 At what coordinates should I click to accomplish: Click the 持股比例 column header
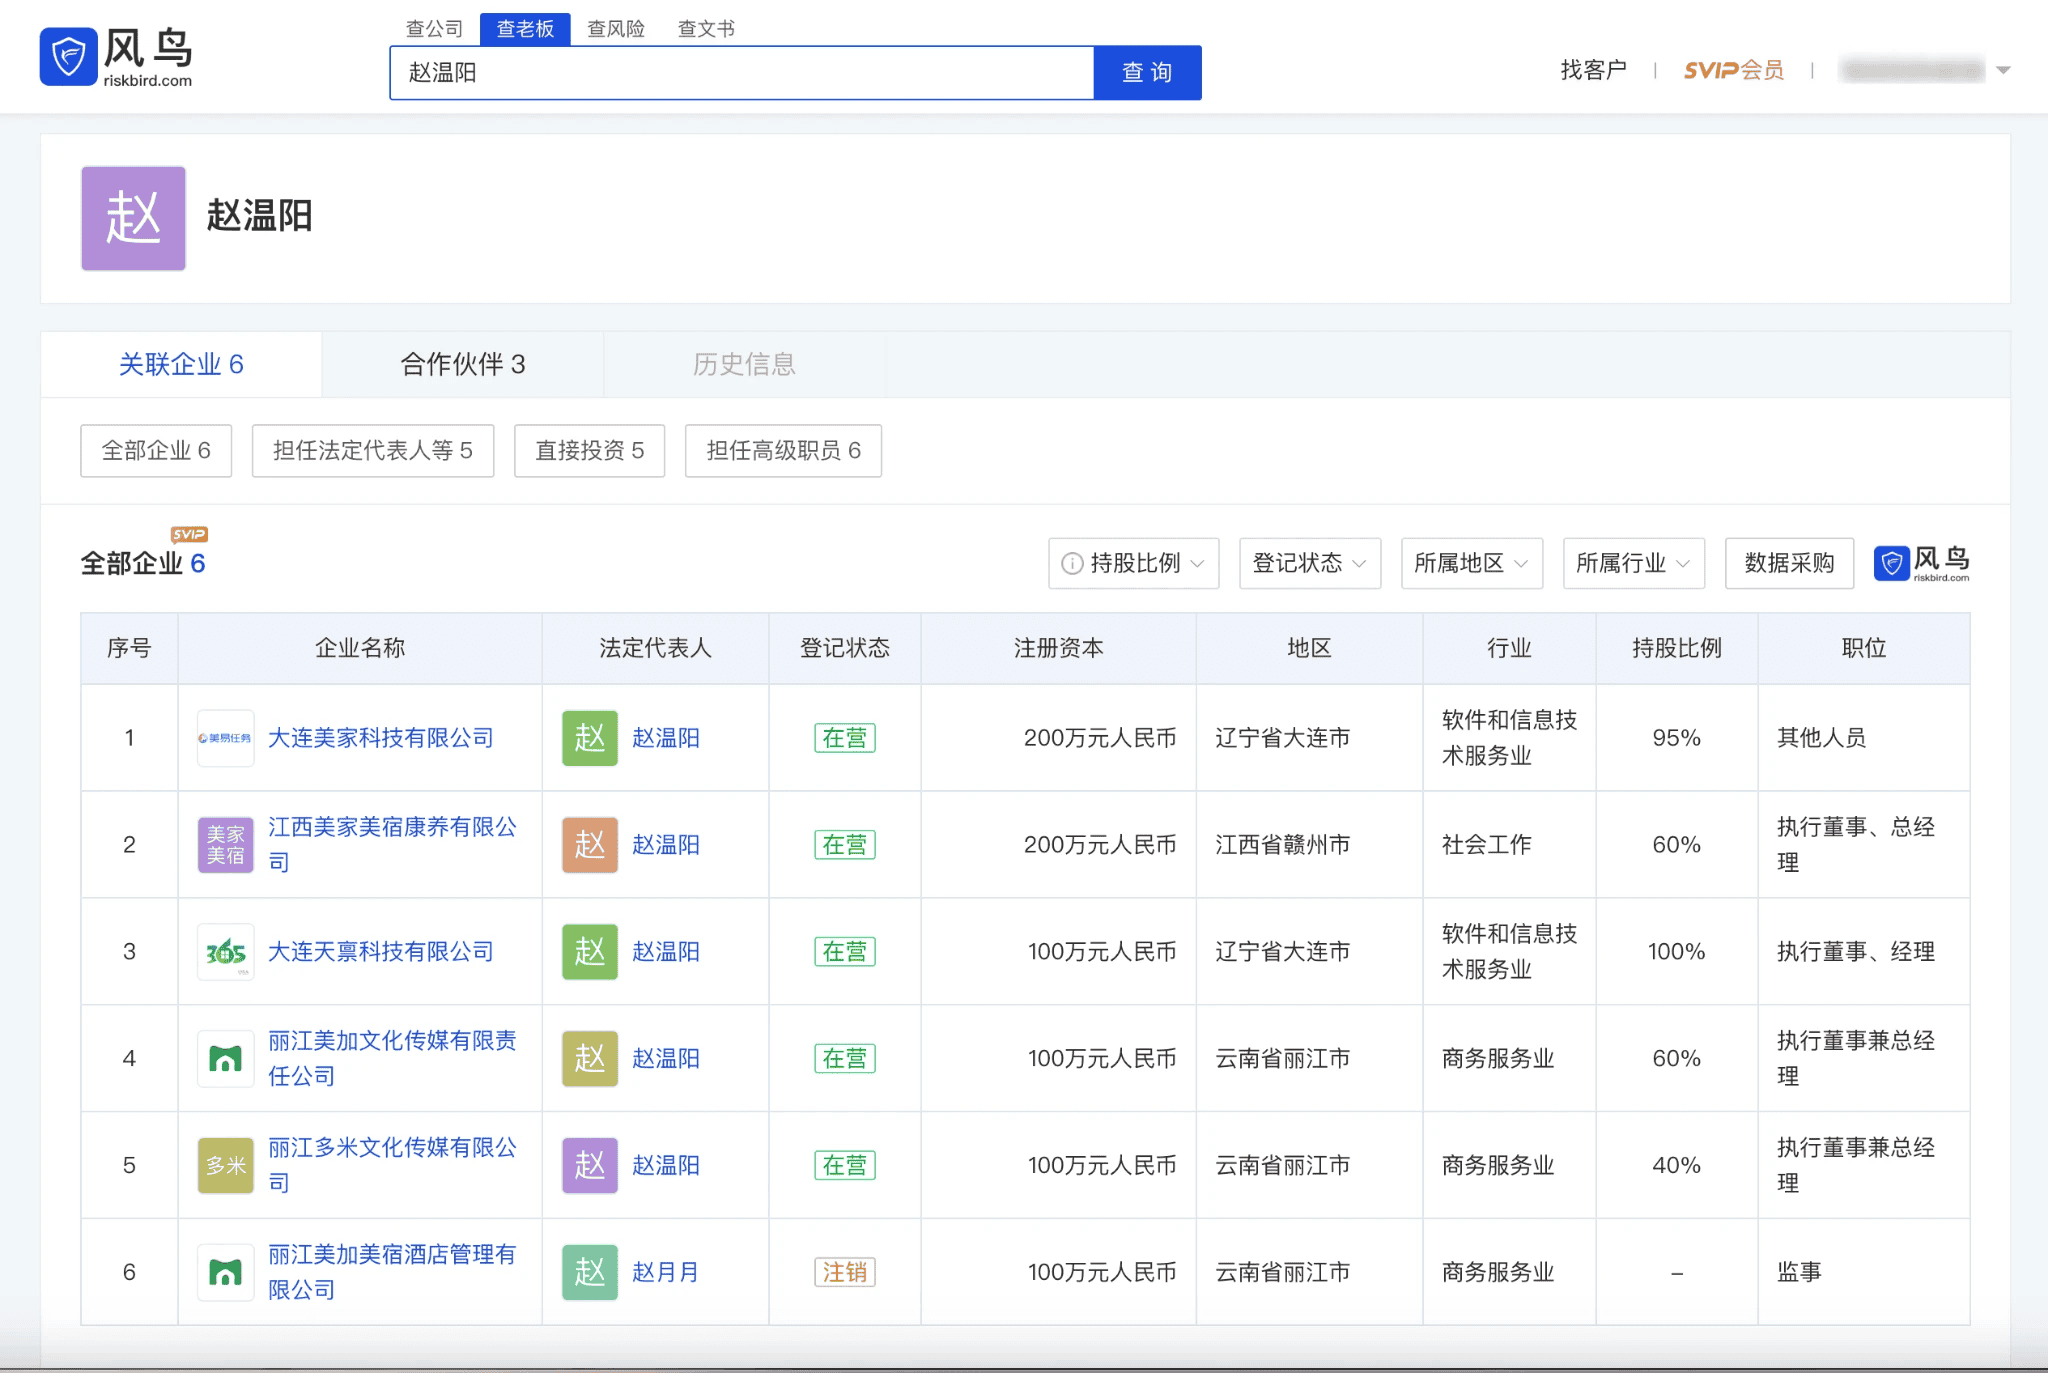coord(1677,649)
